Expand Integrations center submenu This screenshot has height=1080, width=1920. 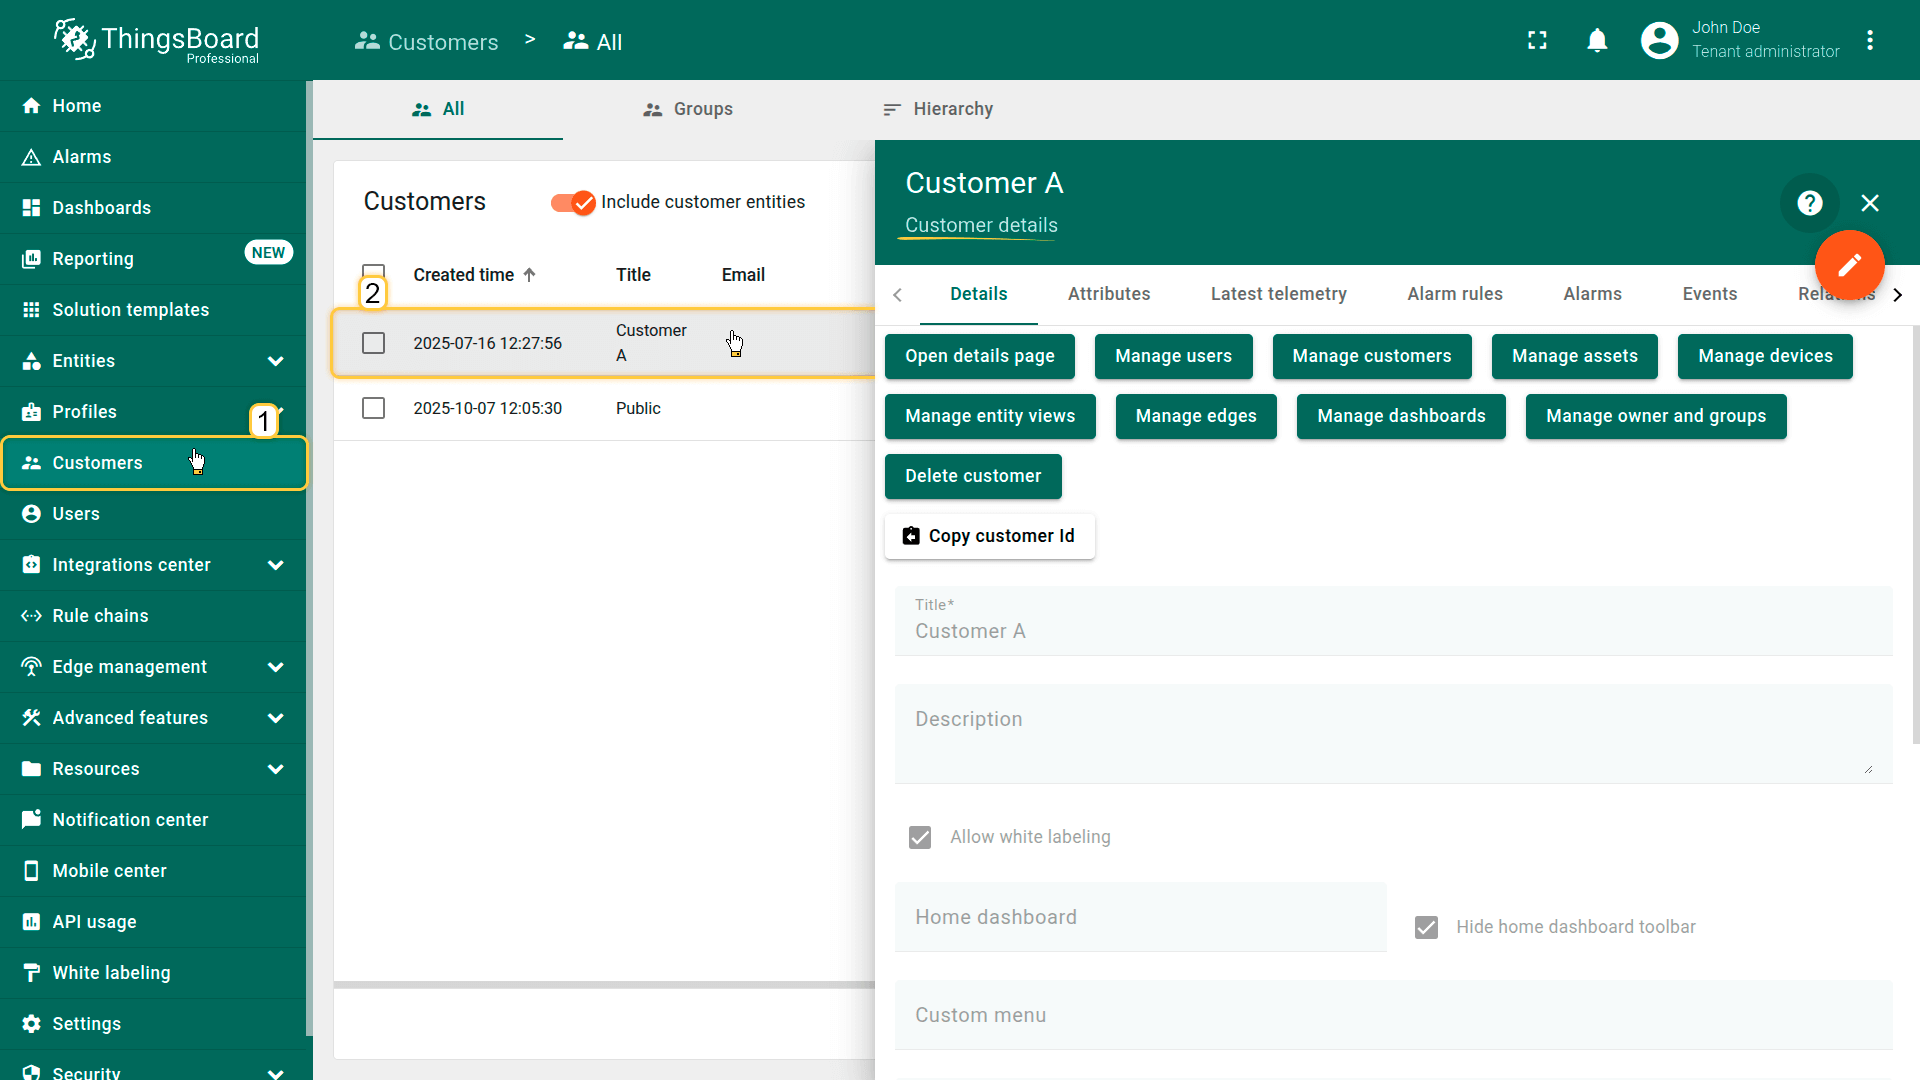point(276,565)
